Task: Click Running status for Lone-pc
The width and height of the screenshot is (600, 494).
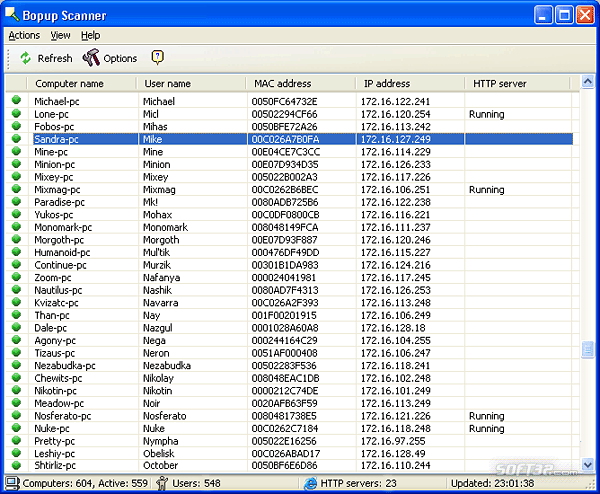Action: pos(486,114)
